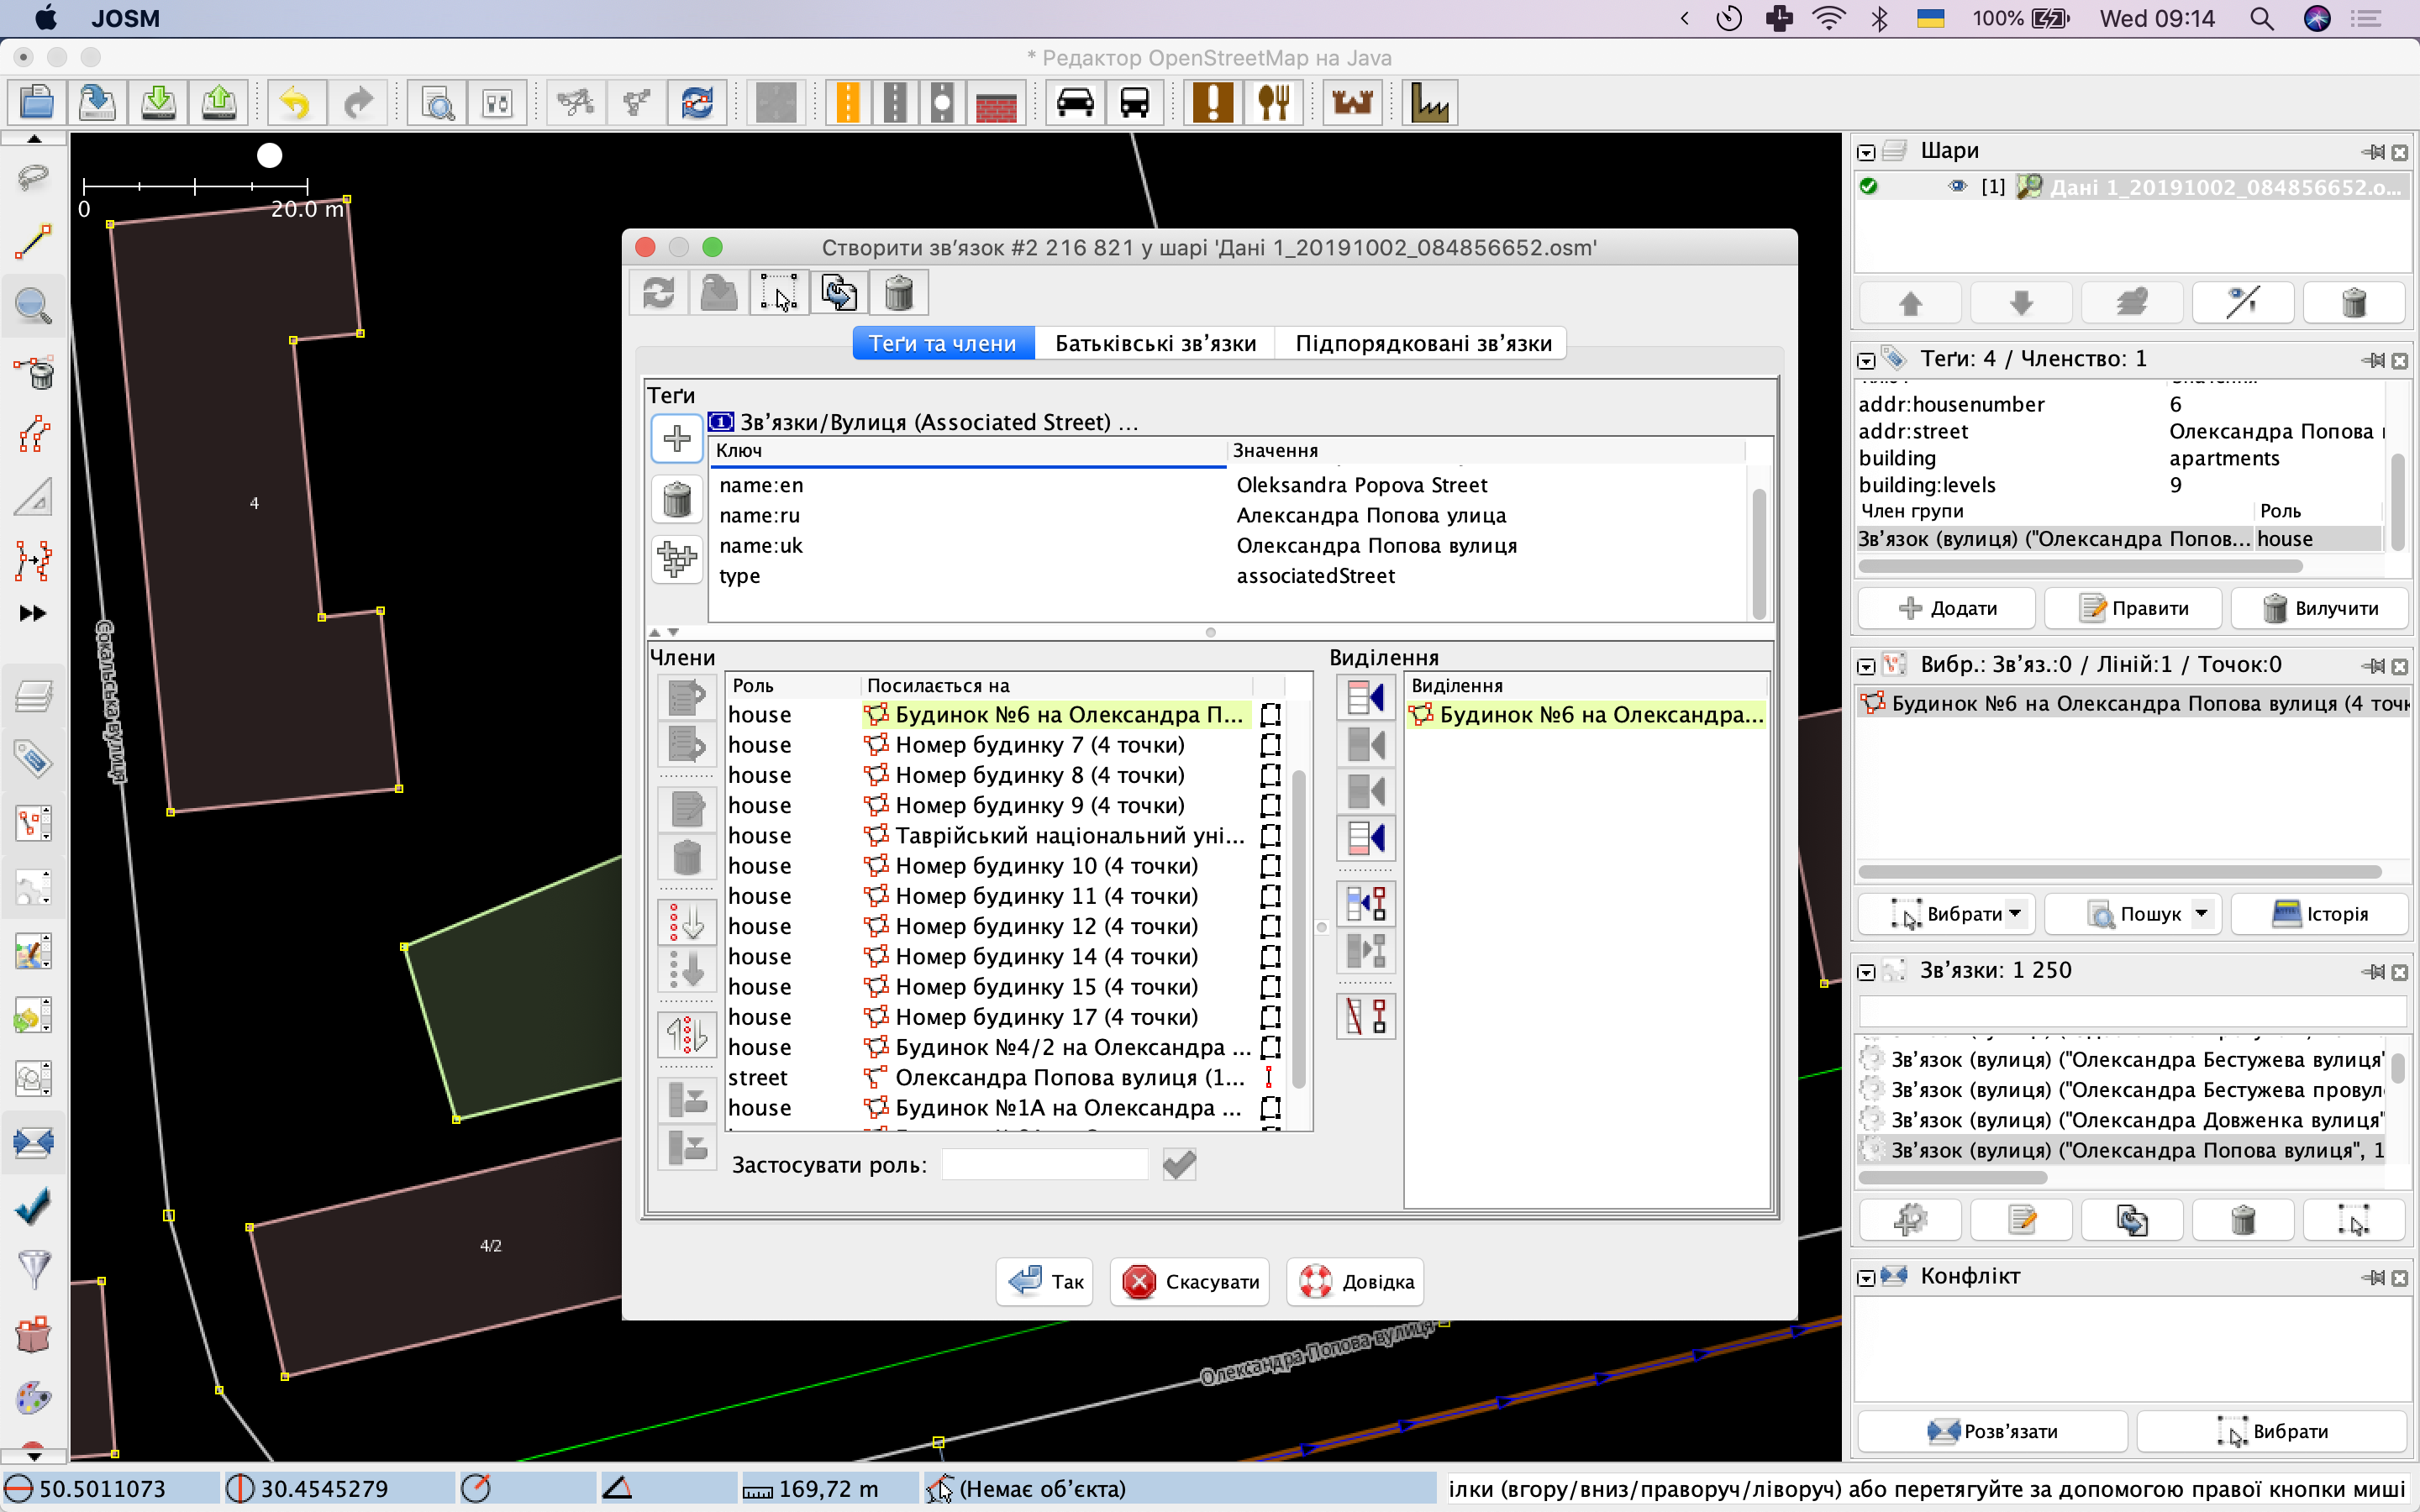Screen dimensions: 2420x1512
Task: Click the Скасувати cancel button
Action: coord(1190,1281)
